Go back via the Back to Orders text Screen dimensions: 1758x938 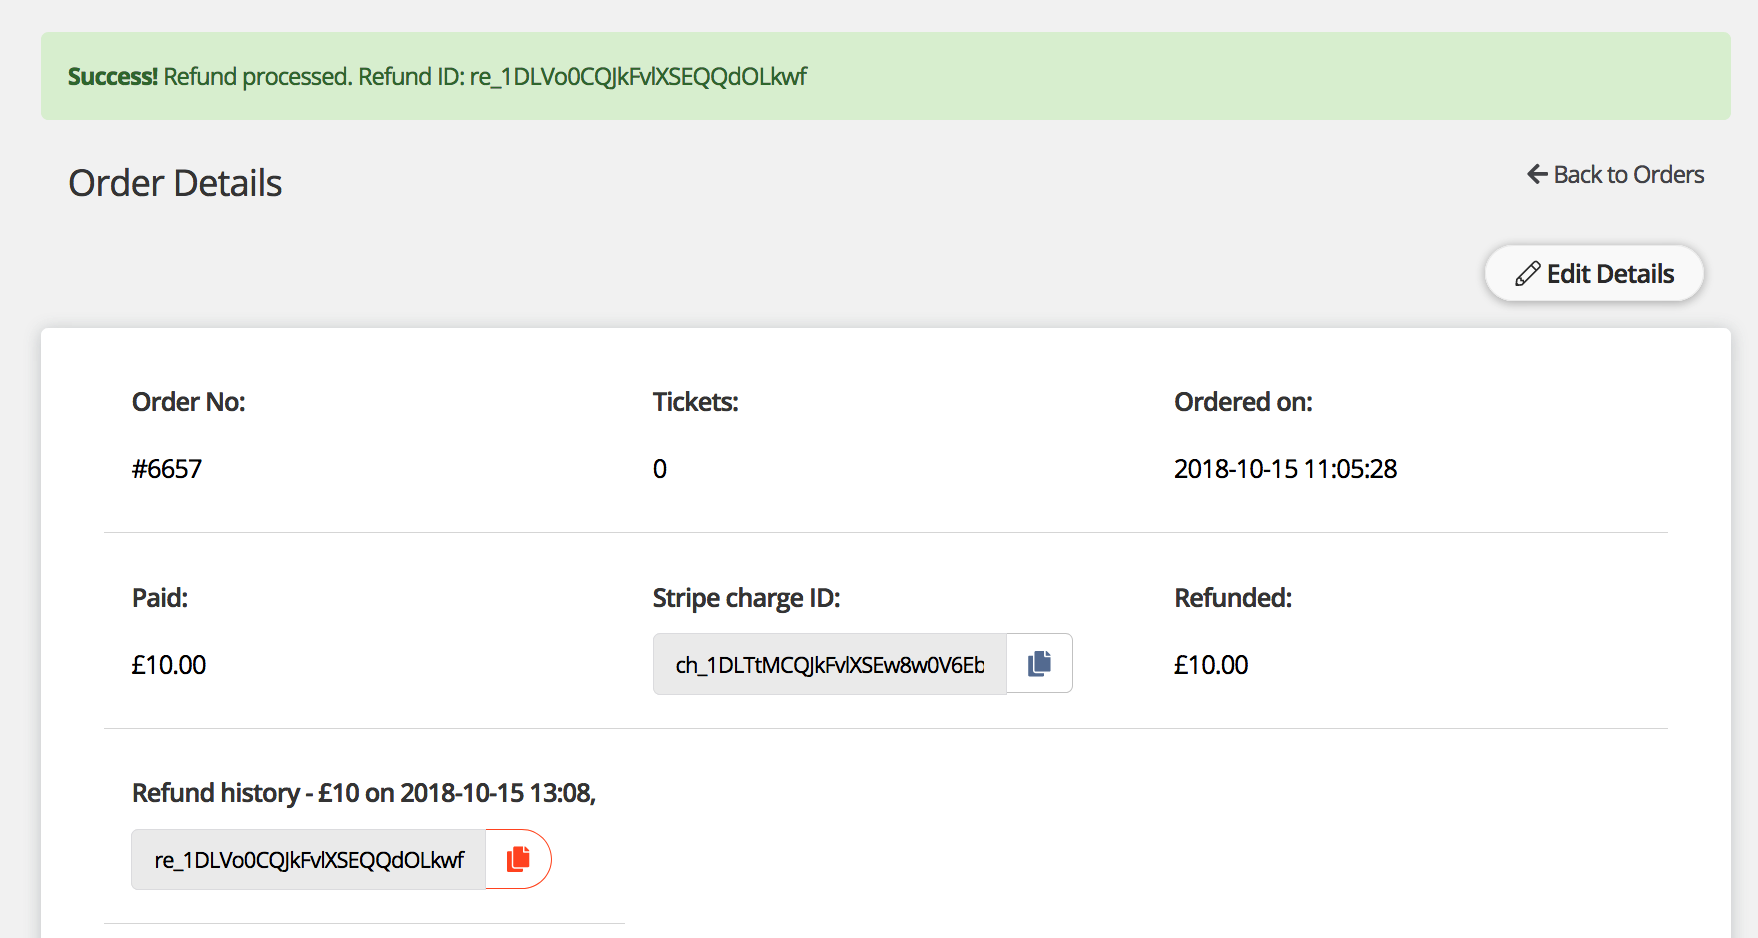(x=1628, y=174)
